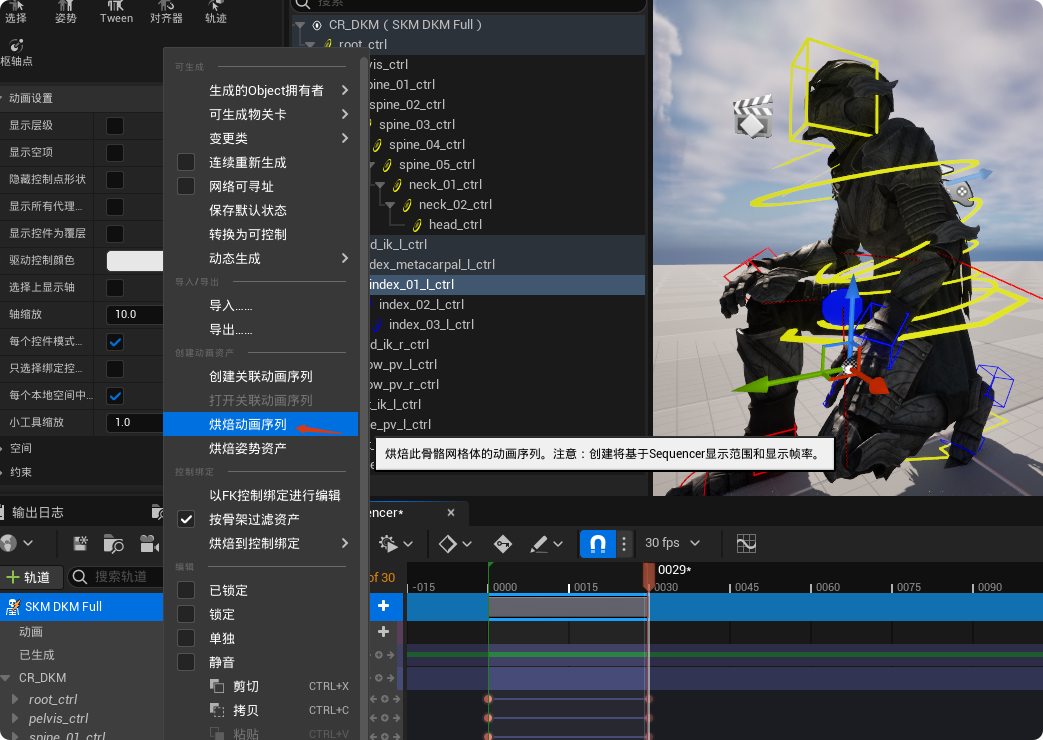1043x740 pixels.
Task: Toggle the 隐藏控制点形状 checkbox
Action: (x=115, y=180)
